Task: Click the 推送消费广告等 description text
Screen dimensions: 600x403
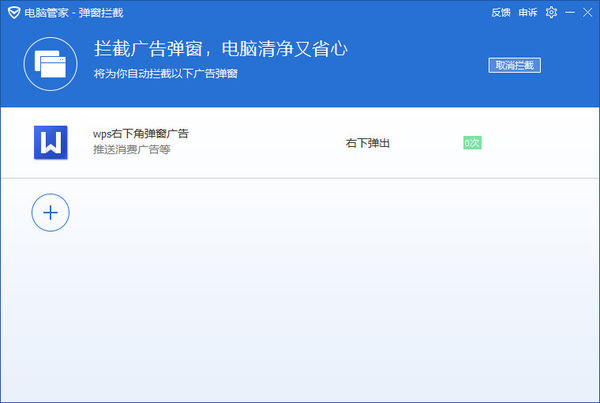Action: click(131, 150)
